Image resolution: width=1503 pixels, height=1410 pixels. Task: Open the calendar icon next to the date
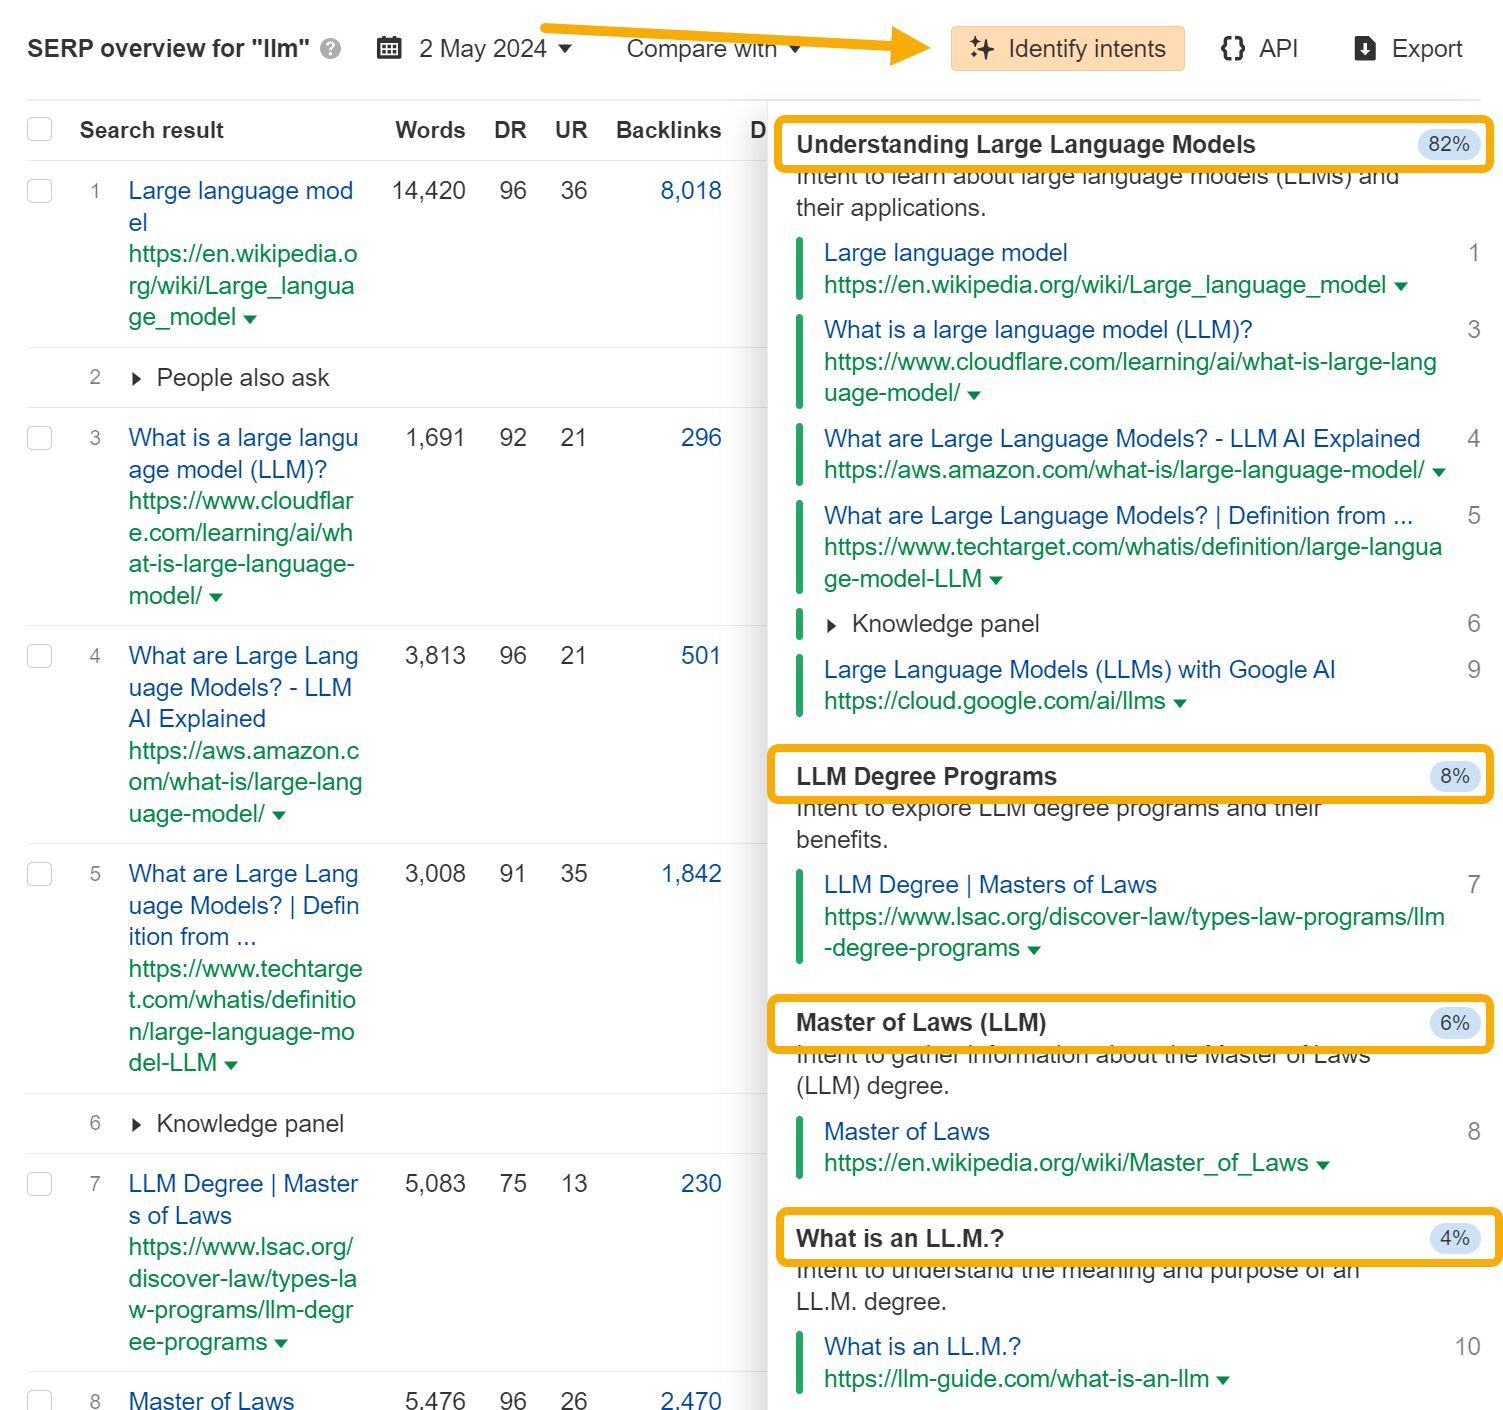click(x=390, y=47)
